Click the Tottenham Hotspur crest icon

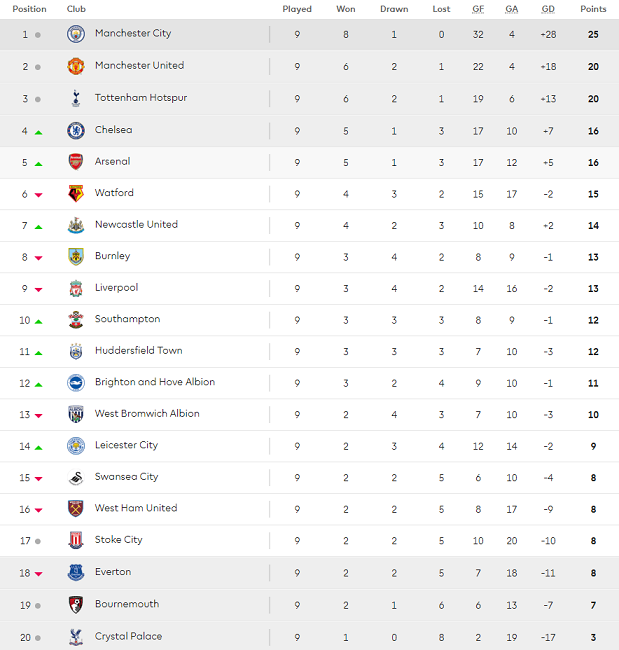pyautogui.click(x=76, y=98)
